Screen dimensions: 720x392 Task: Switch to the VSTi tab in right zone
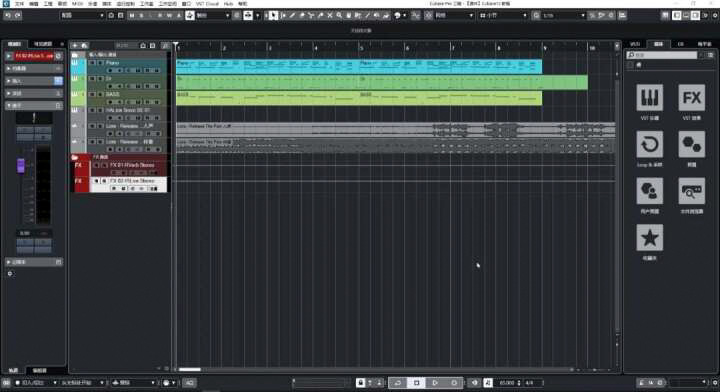click(635, 44)
